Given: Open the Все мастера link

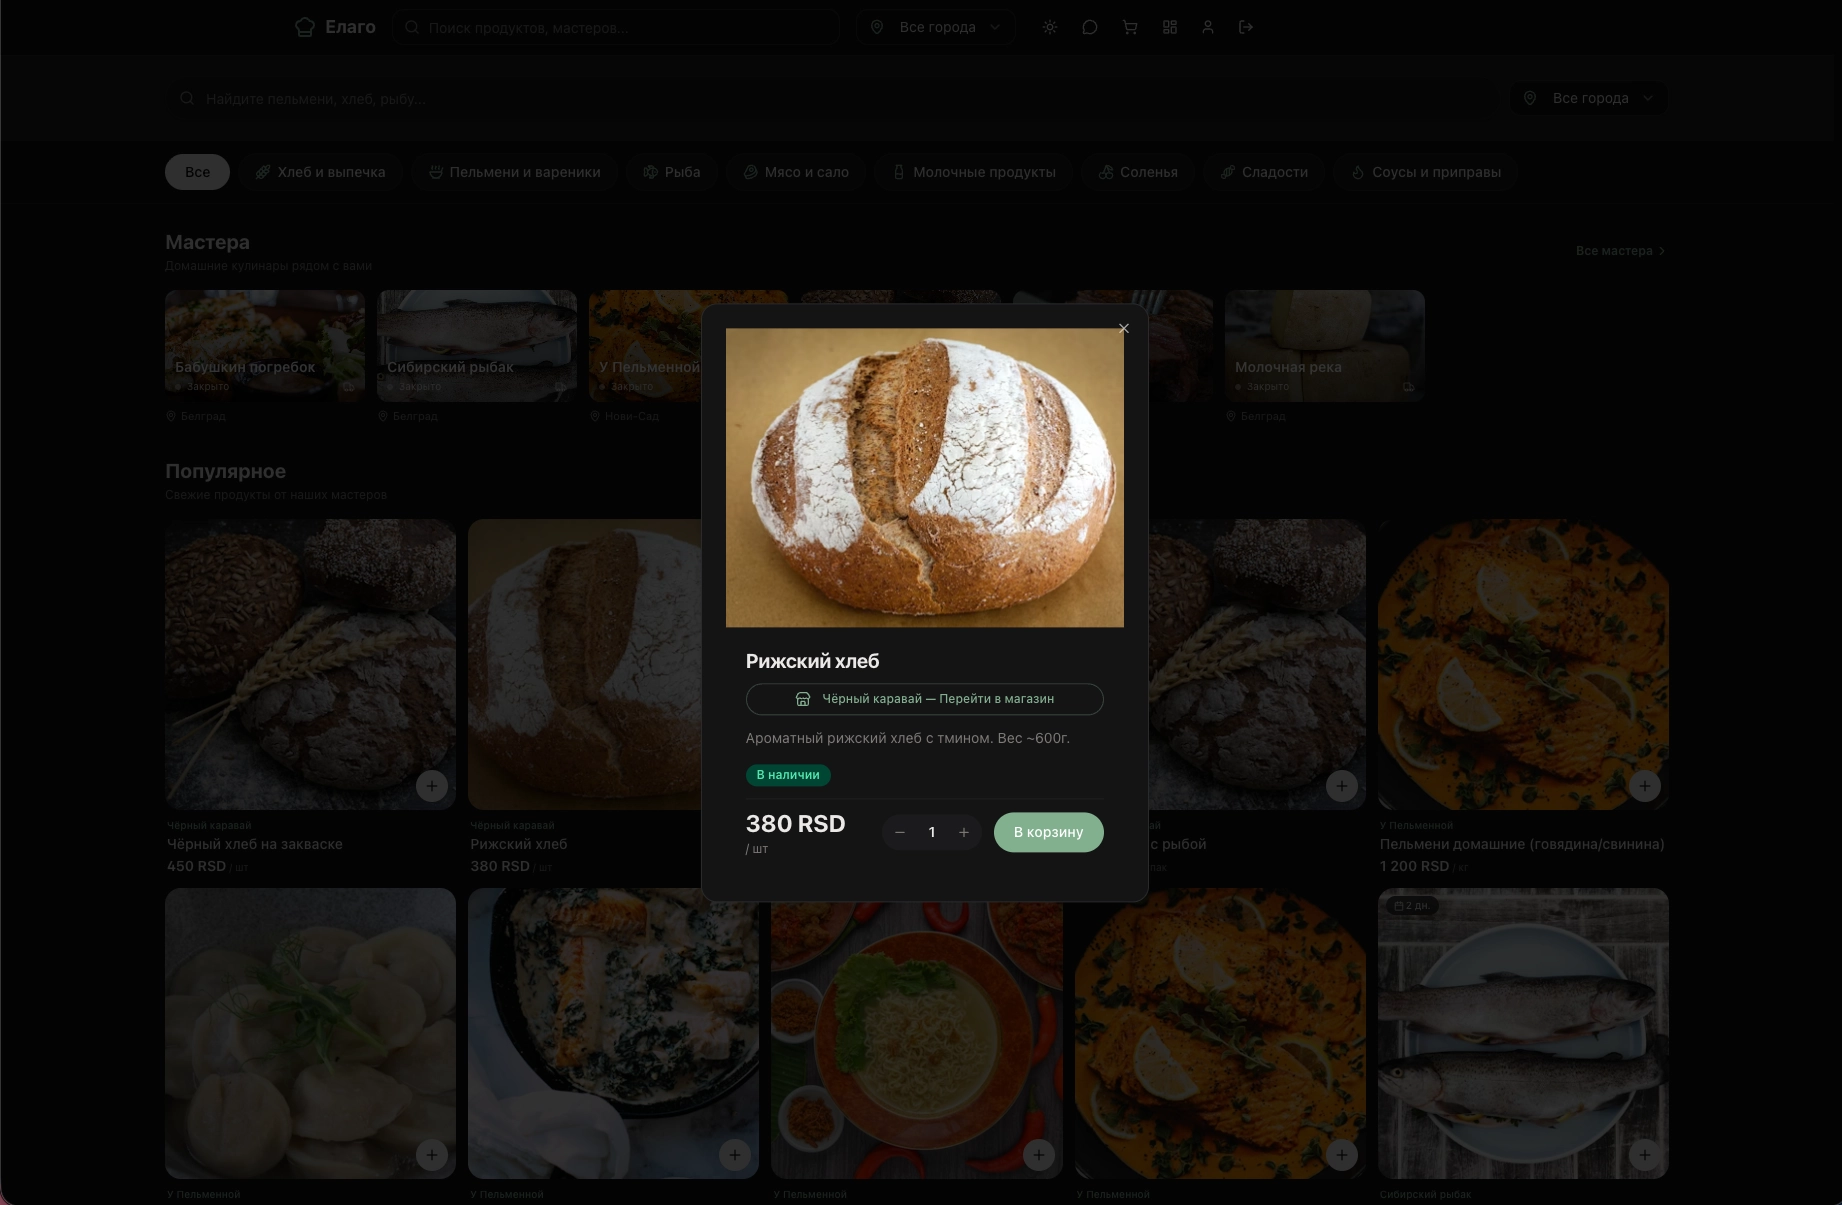Looking at the screenshot, I should [x=1620, y=251].
